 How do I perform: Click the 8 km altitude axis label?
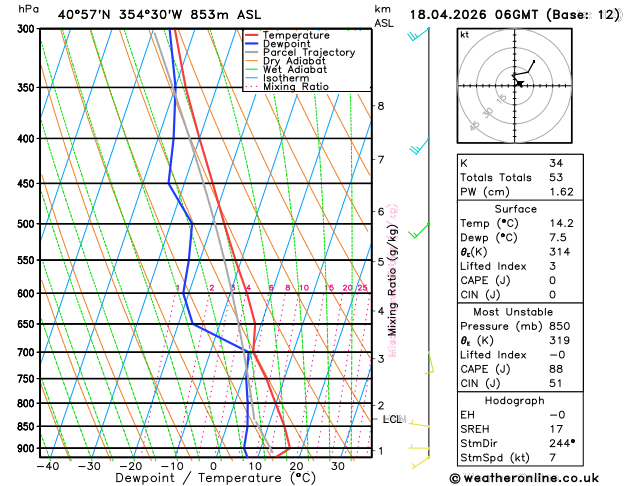click(381, 106)
